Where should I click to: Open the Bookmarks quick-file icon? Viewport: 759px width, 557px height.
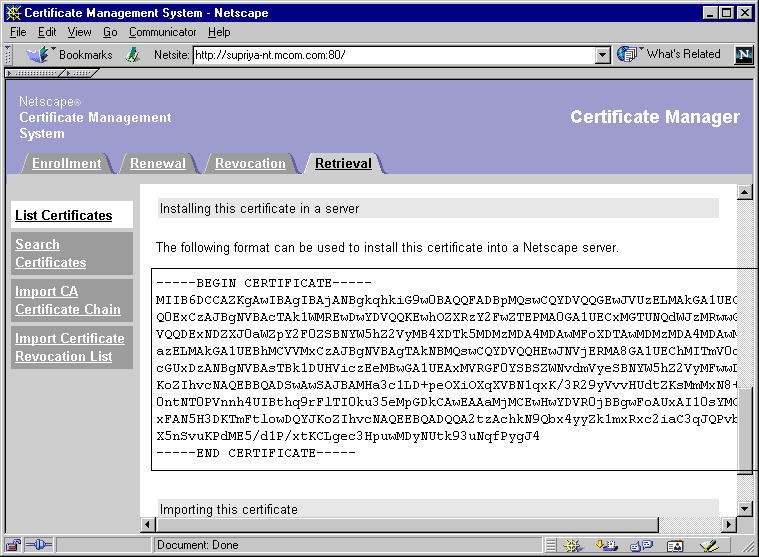pyautogui.click(x=38, y=55)
